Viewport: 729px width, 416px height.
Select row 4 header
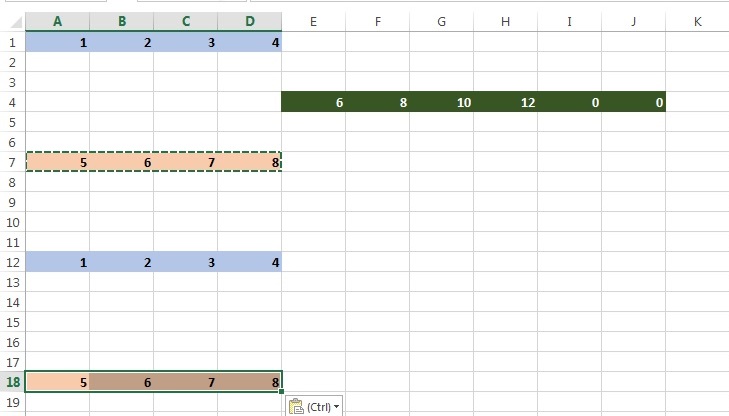click(12, 102)
